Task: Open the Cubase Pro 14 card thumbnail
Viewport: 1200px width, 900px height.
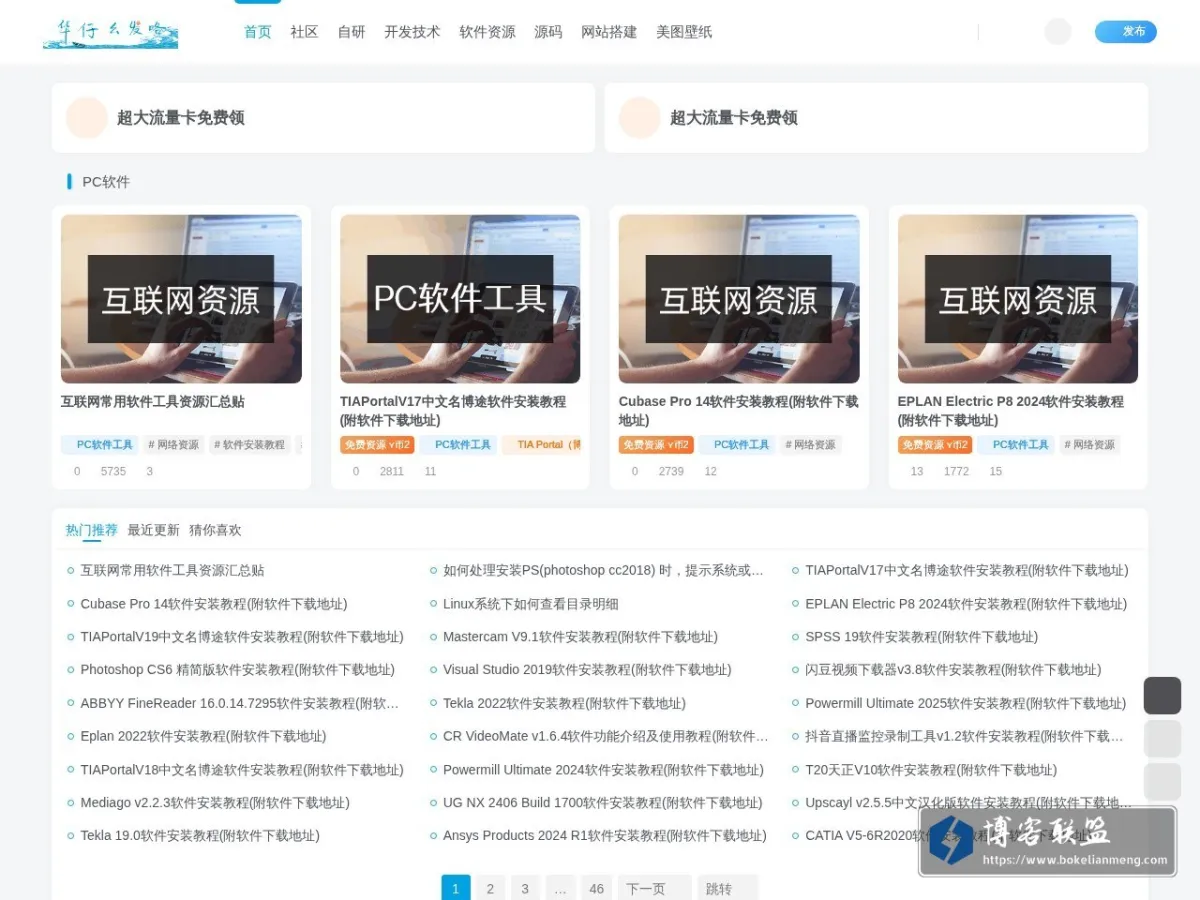Action: 739,299
